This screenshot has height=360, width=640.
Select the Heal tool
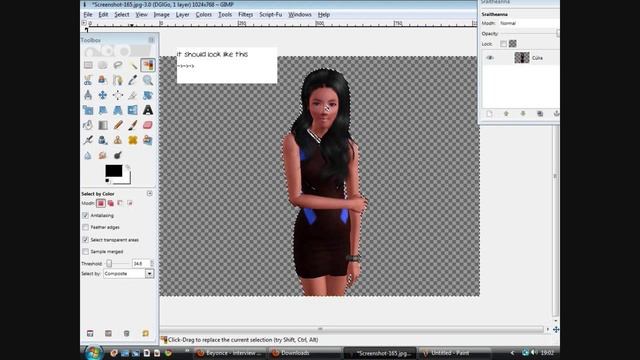[133, 140]
